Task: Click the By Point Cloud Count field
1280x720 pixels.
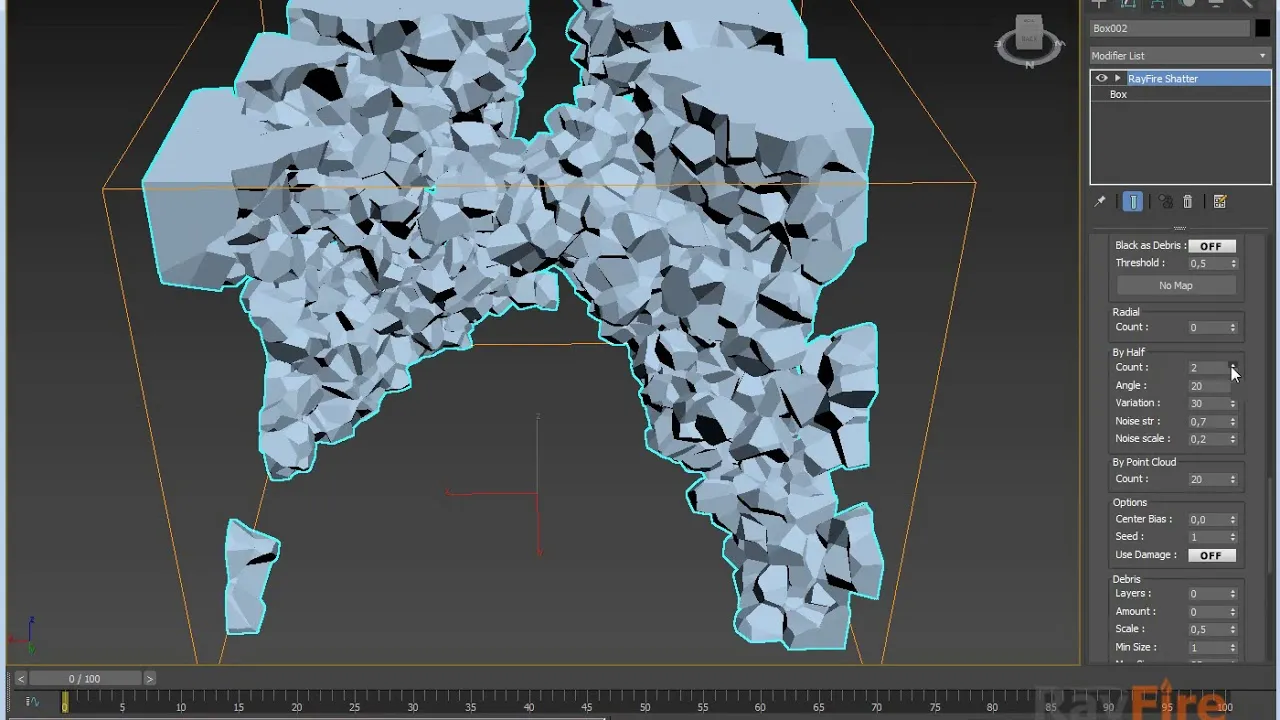Action: tap(1208, 480)
